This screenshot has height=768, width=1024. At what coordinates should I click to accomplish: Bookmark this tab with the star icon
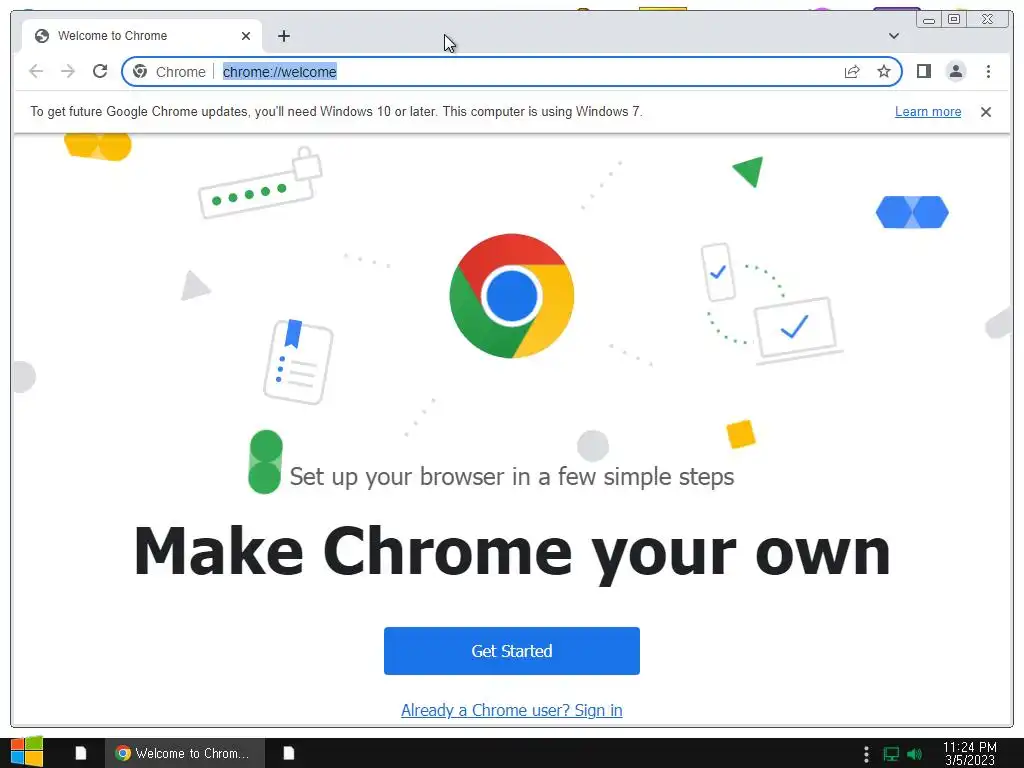(884, 71)
